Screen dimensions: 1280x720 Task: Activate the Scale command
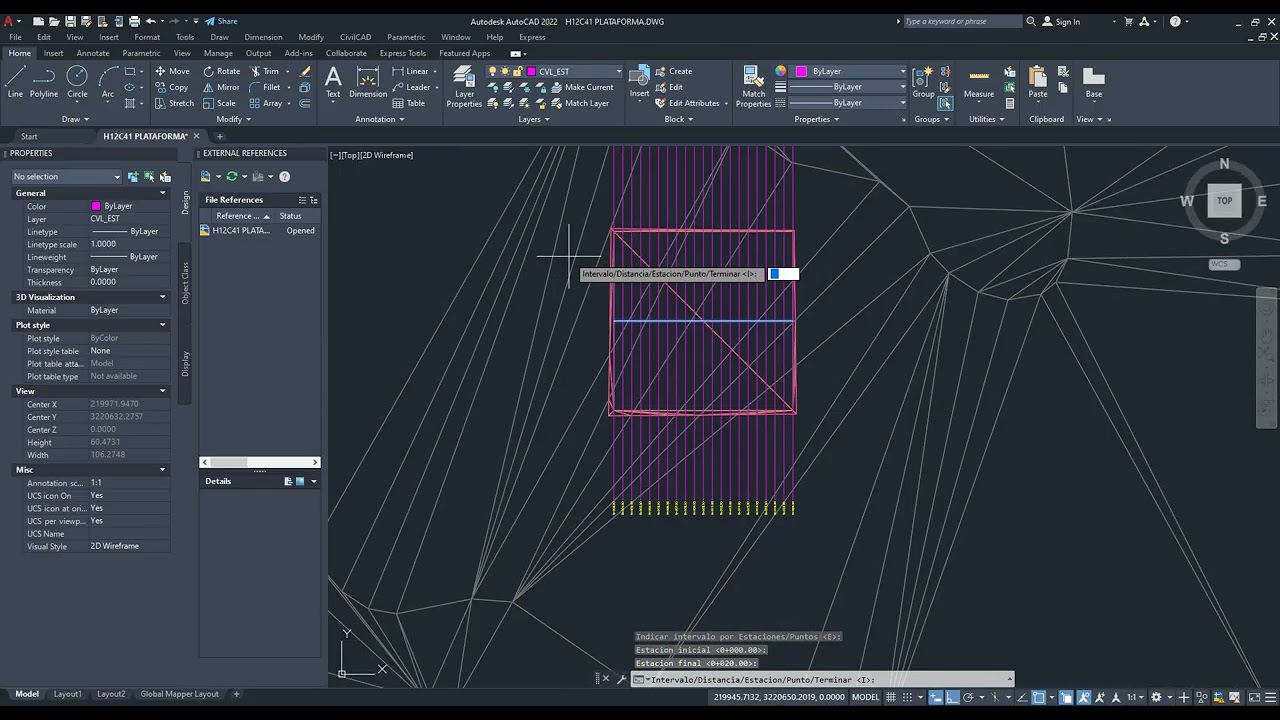click(x=220, y=103)
